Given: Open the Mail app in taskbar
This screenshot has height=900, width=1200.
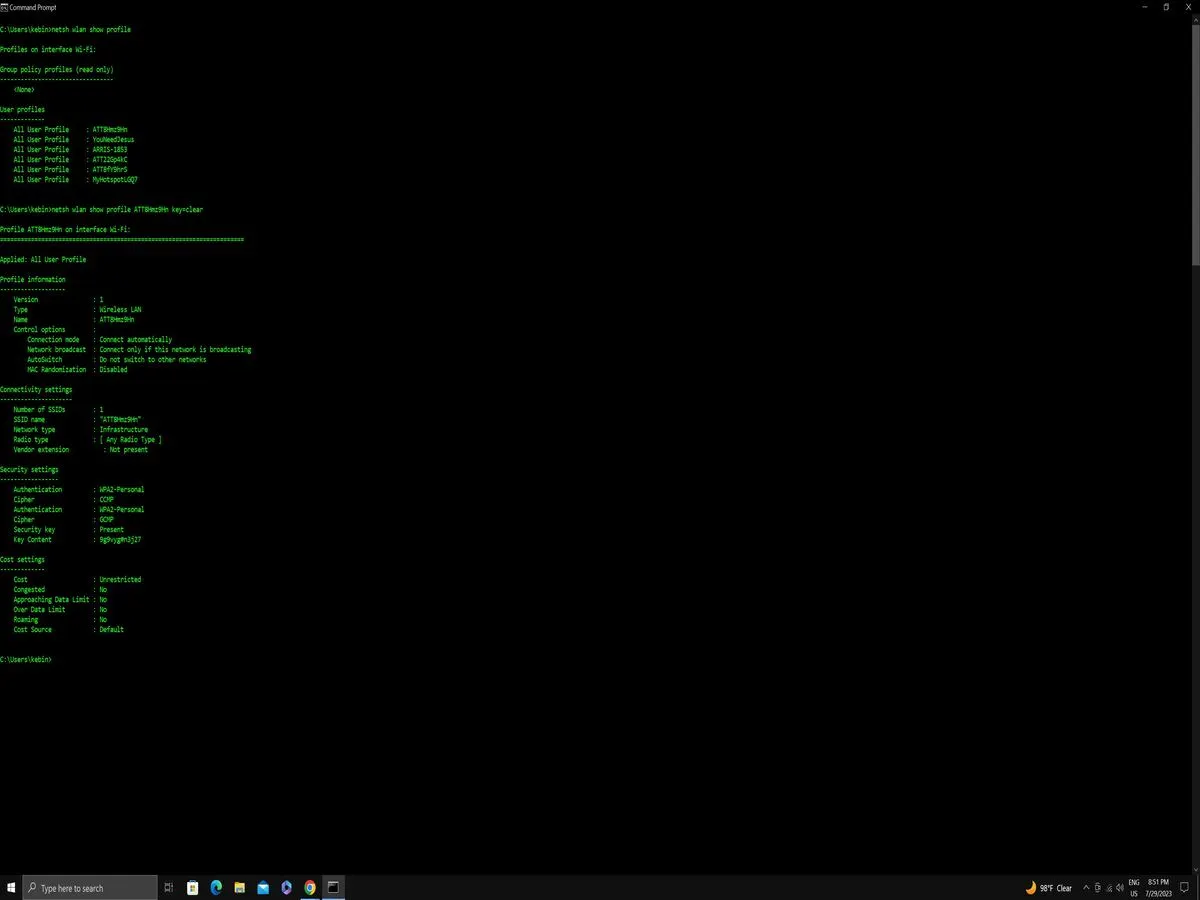Looking at the screenshot, I should pyautogui.click(x=263, y=887).
